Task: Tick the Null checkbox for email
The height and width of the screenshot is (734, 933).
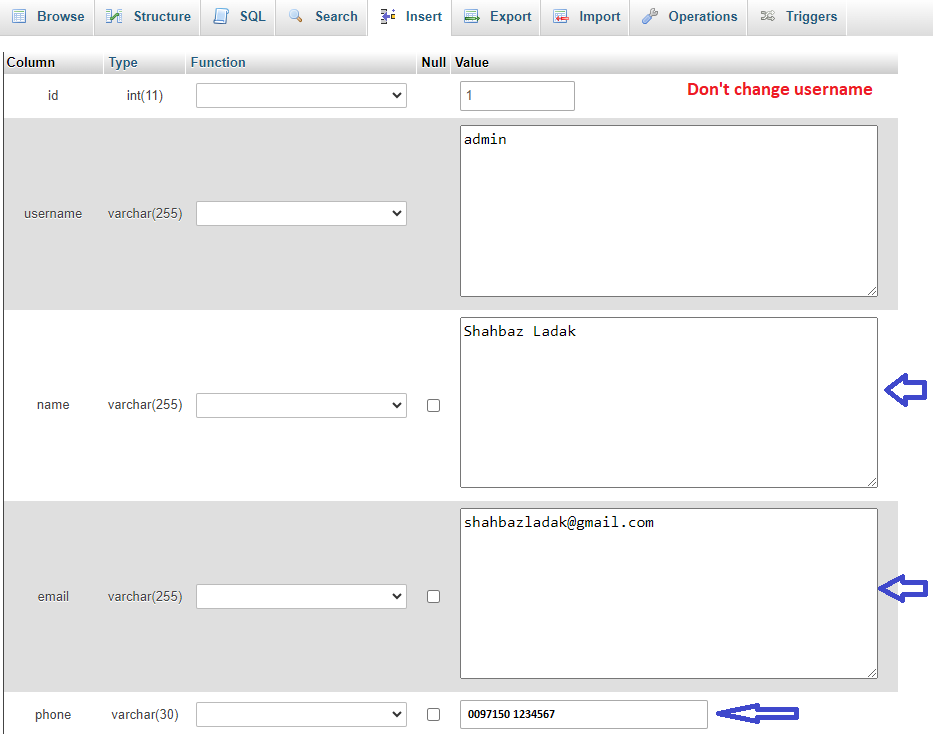Action: tap(433, 596)
